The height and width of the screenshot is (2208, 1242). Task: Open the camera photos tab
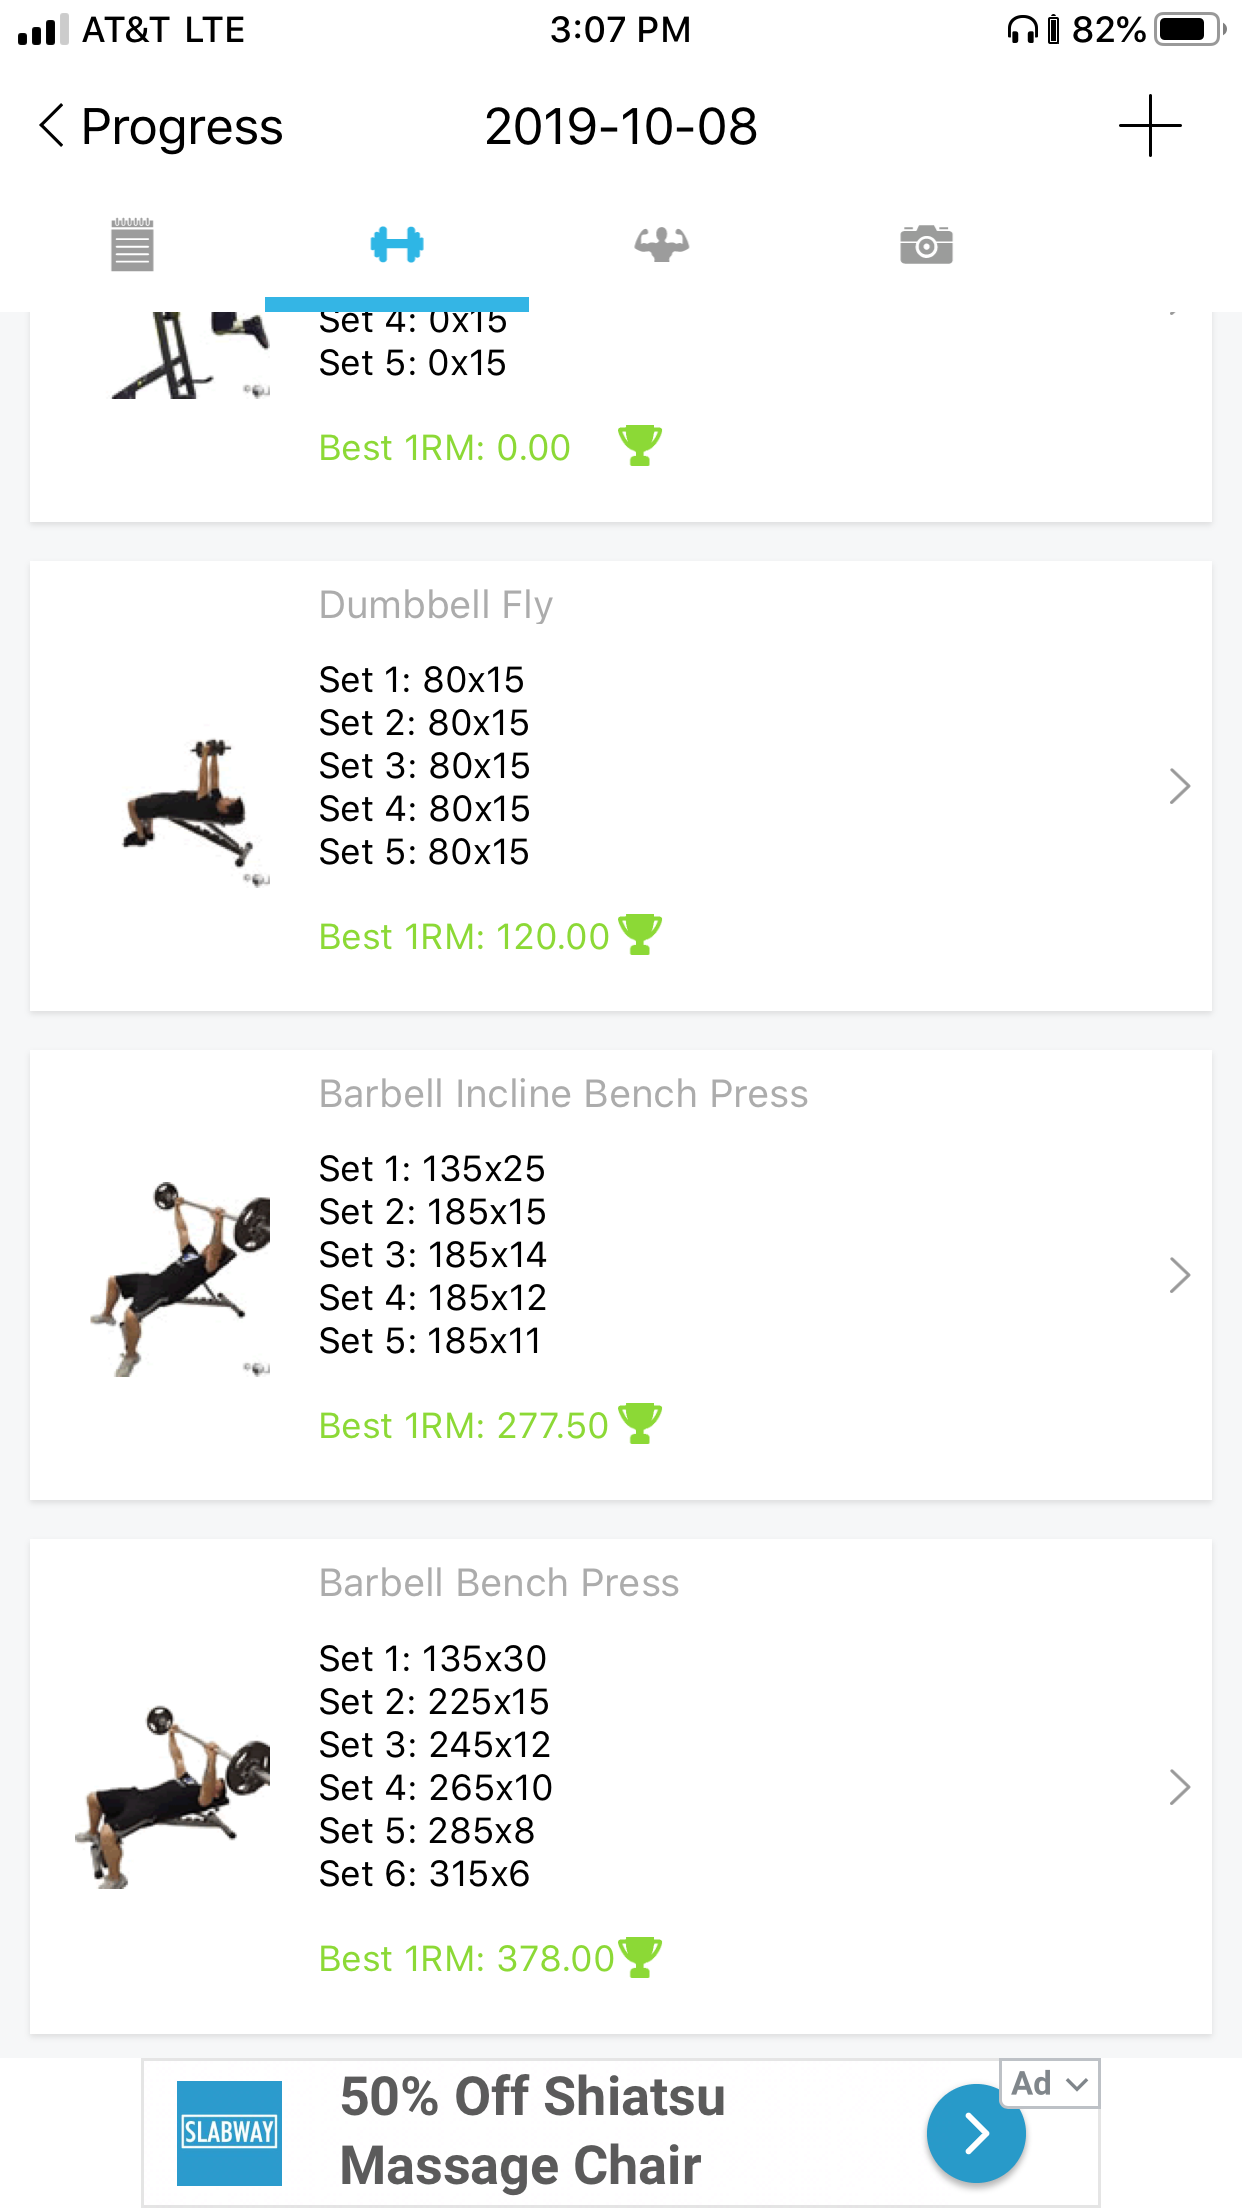click(926, 245)
